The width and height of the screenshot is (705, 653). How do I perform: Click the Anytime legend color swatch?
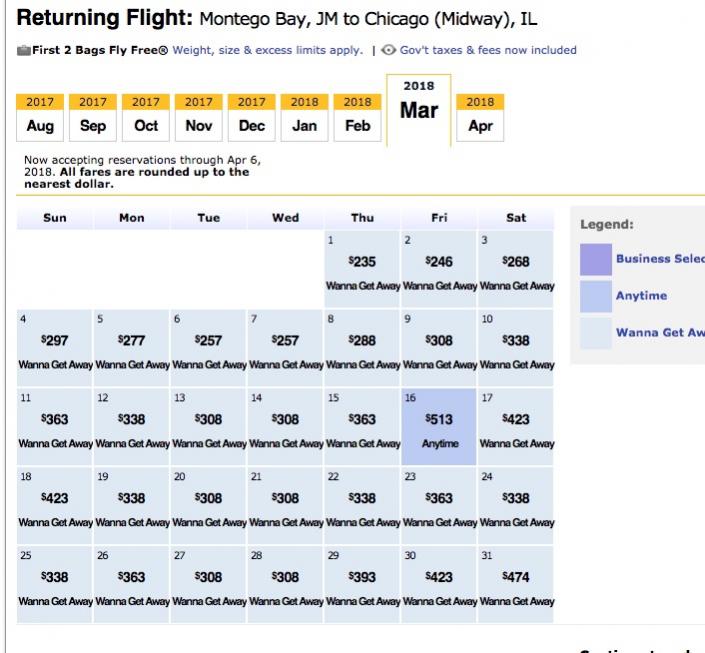point(595,296)
